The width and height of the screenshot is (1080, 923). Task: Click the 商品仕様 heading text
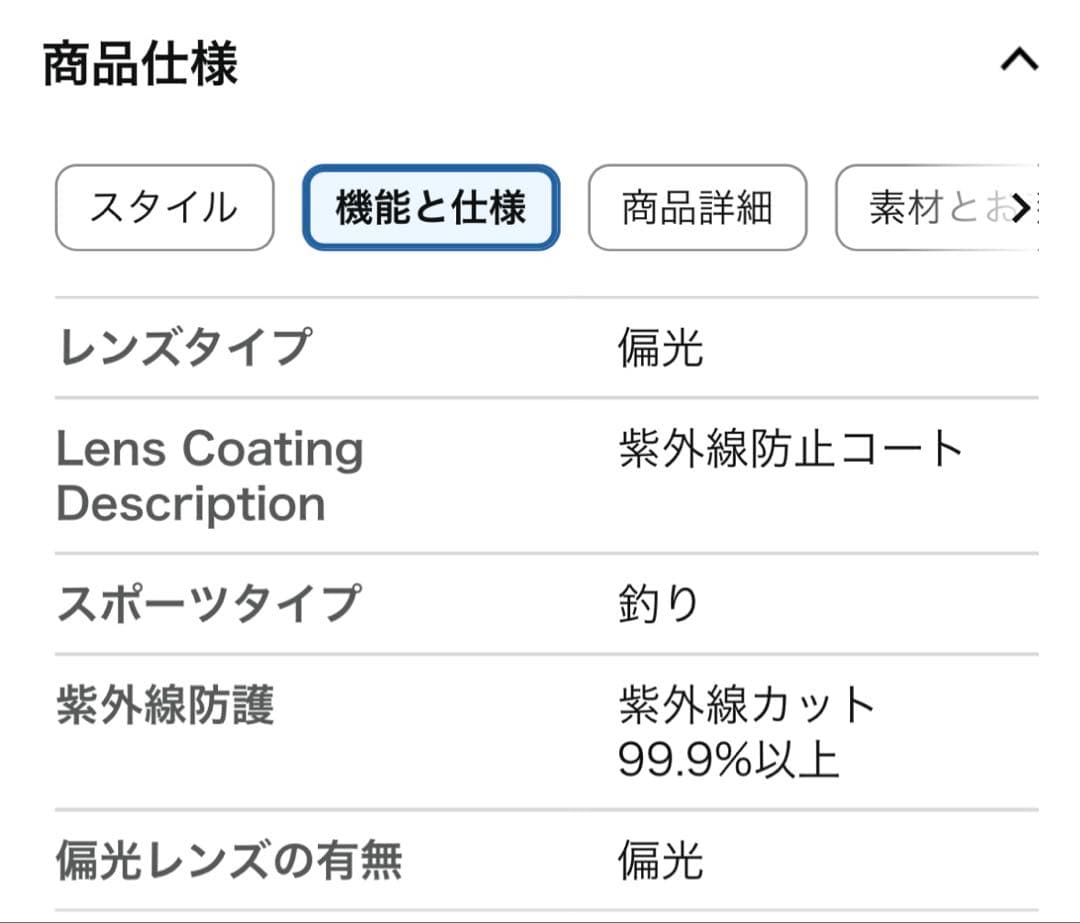click(140, 64)
